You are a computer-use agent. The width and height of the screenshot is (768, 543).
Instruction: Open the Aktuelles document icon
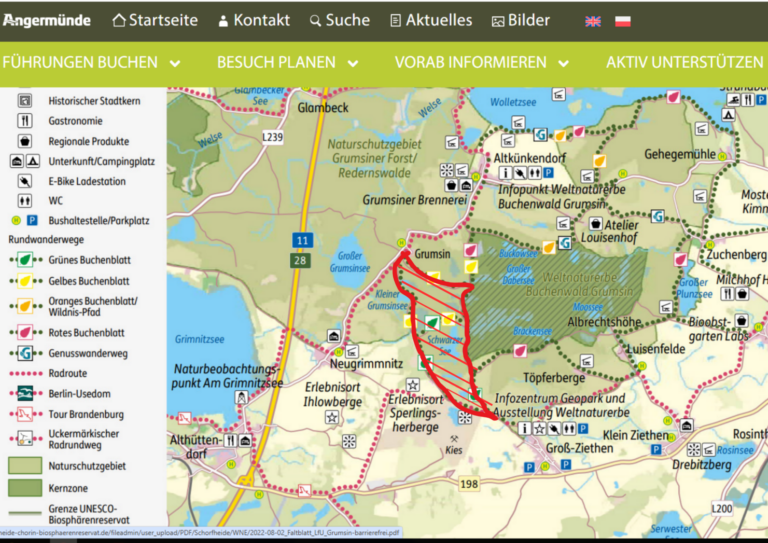(395, 21)
